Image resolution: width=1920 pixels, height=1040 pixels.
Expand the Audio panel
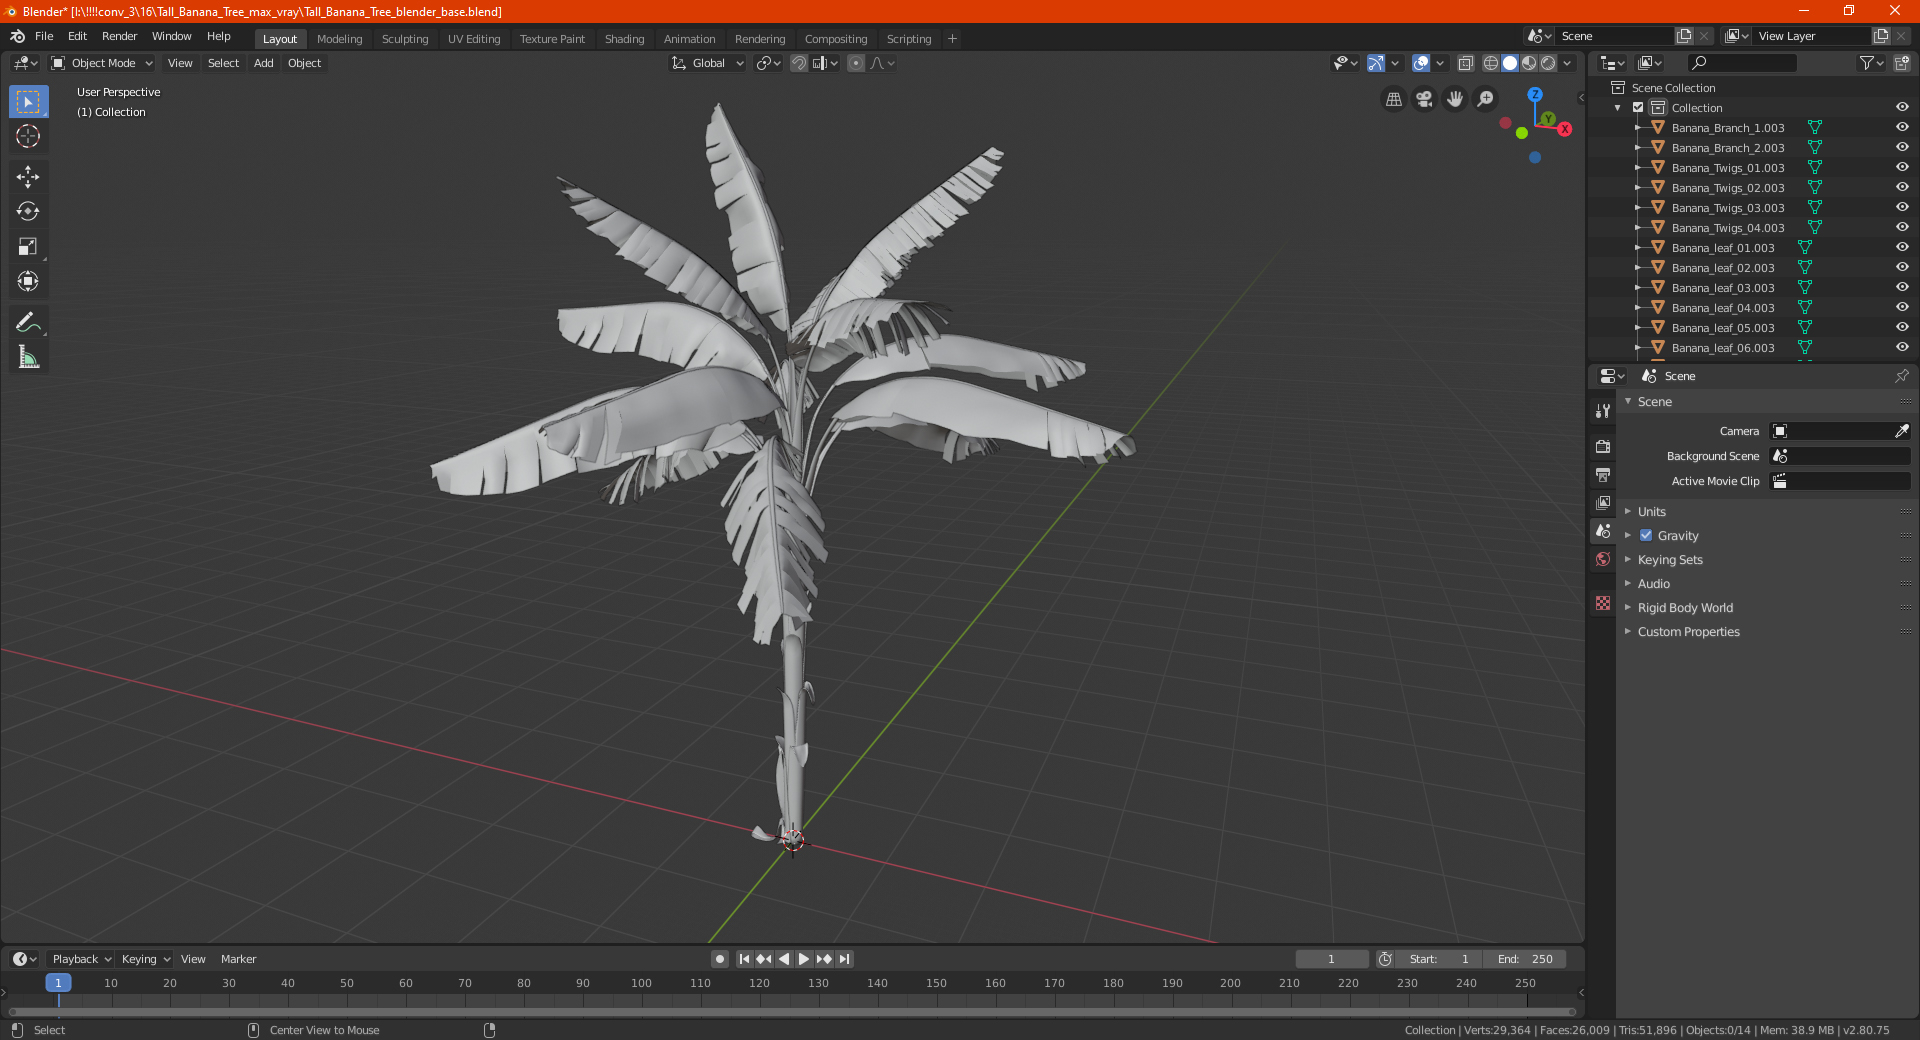coord(1653,584)
